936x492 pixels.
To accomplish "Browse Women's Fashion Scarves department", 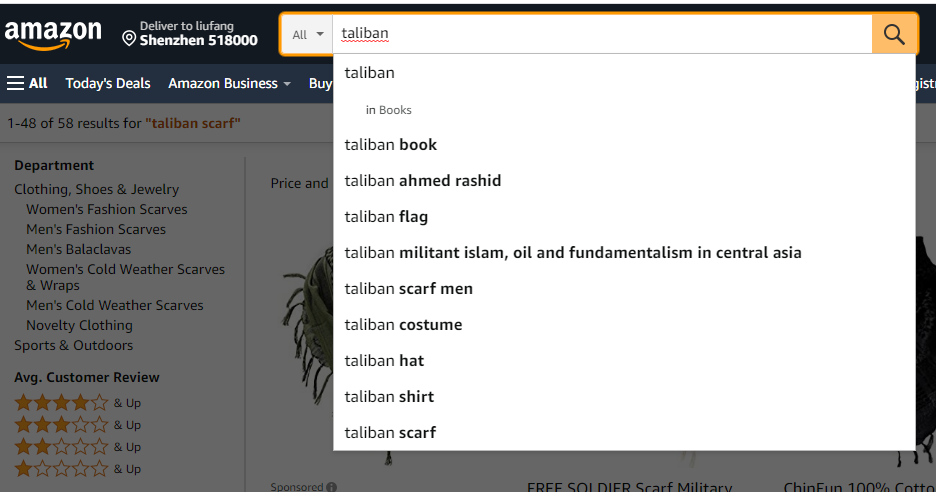I will (x=107, y=209).
